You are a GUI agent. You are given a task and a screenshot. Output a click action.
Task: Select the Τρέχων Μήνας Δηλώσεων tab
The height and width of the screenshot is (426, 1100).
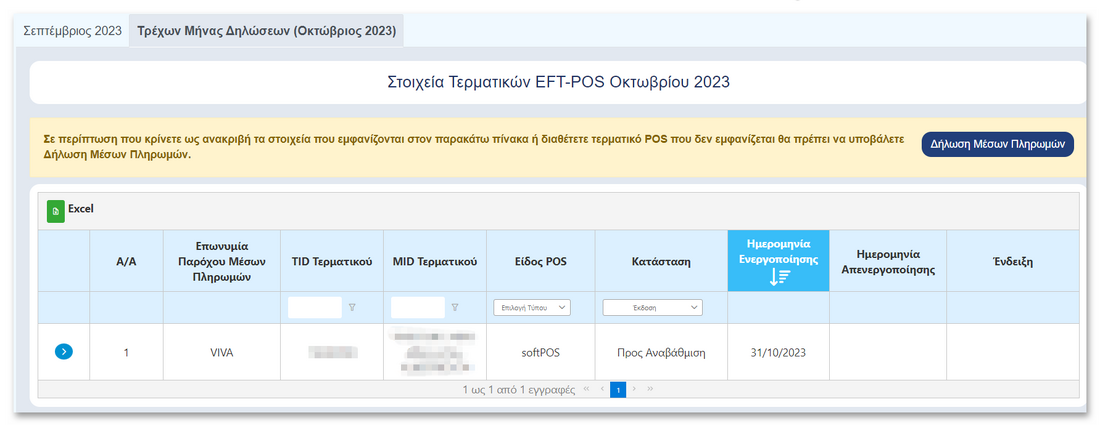point(266,31)
